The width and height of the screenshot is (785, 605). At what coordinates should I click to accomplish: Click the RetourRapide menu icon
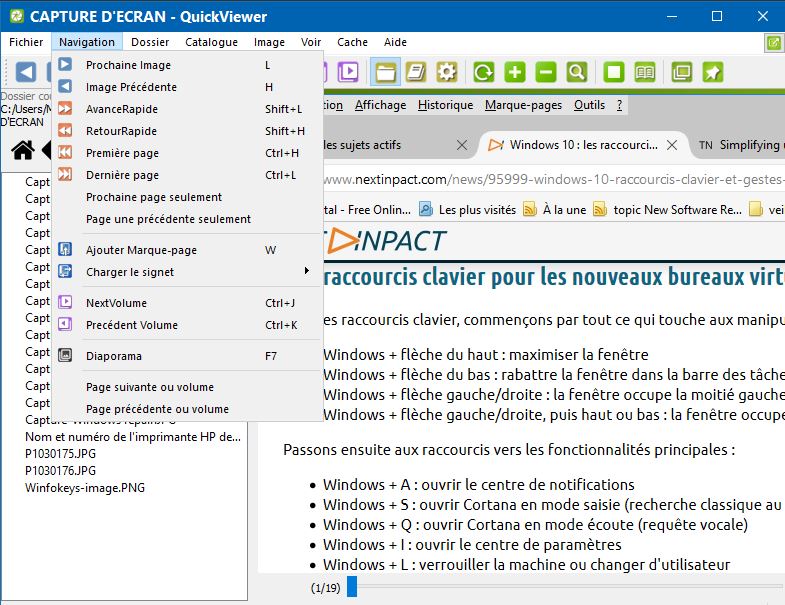tap(65, 130)
